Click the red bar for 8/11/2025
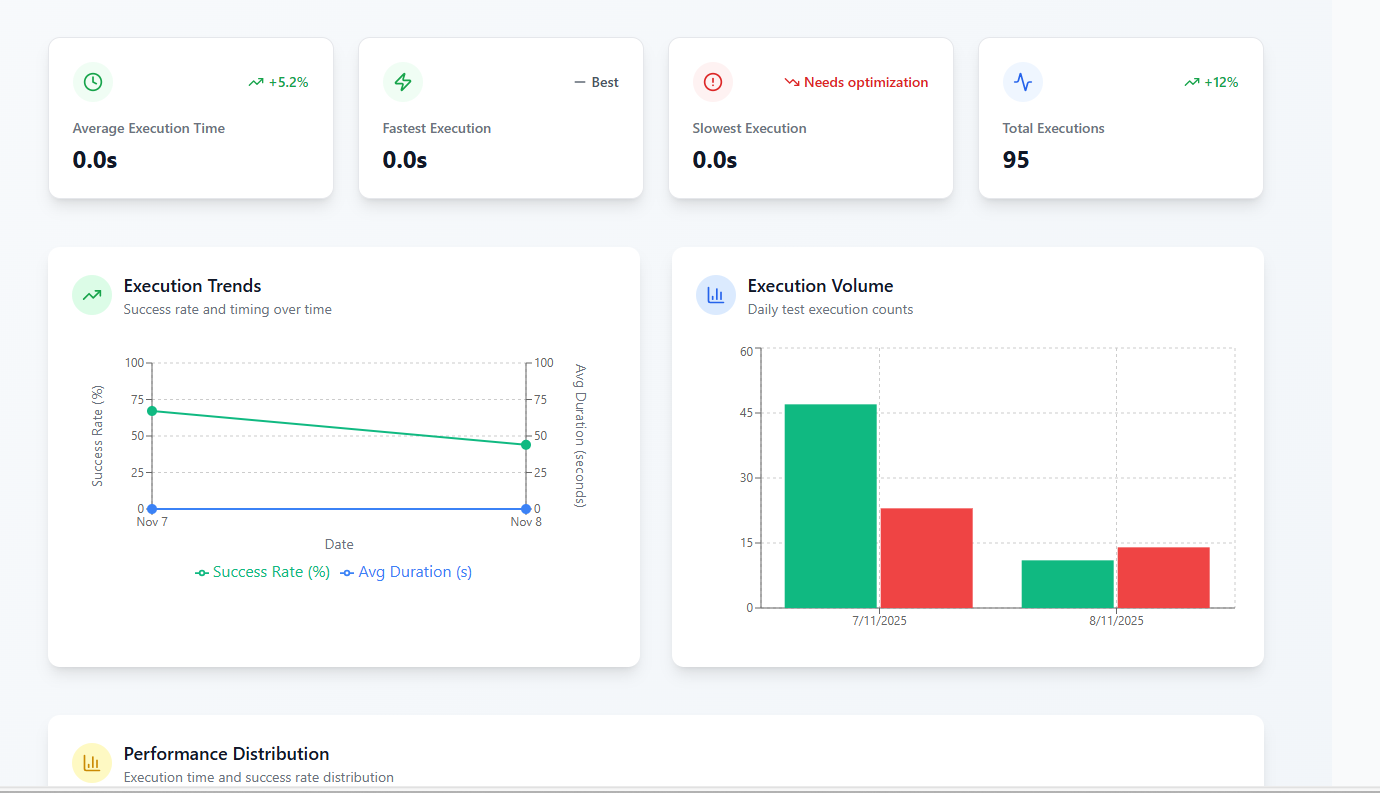1380x793 pixels. coord(1163,577)
